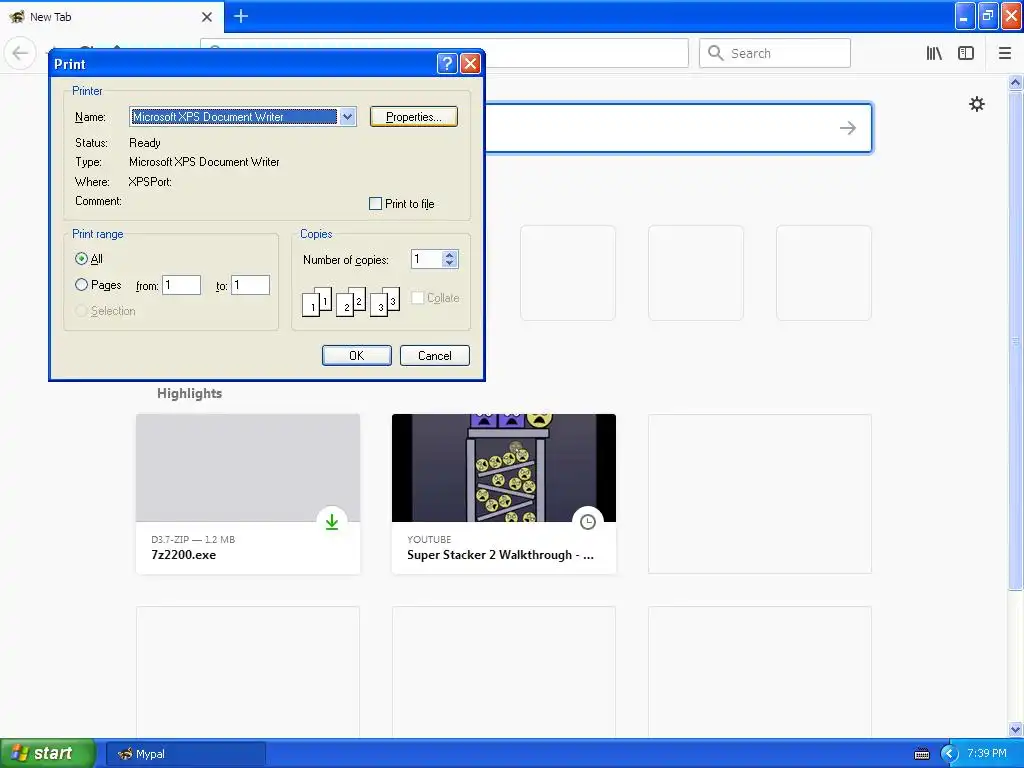
Task: Click the Super Stacker 2 Walkthrough title
Action: (x=500, y=554)
